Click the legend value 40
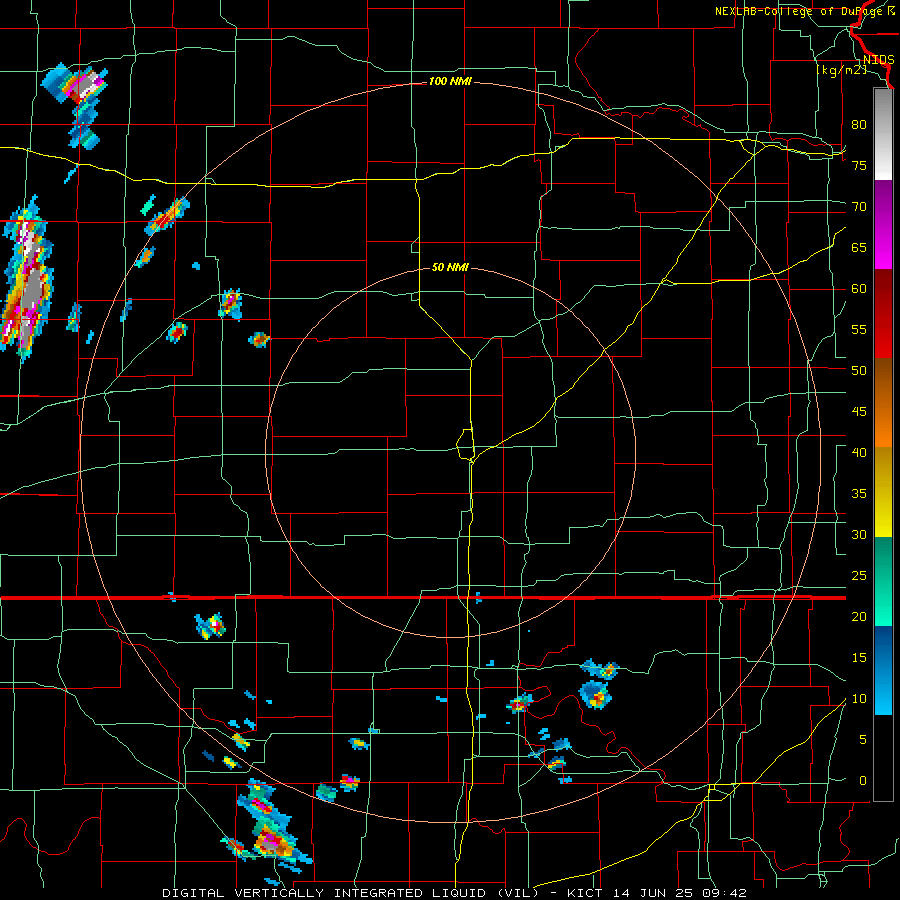The width and height of the screenshot is (900, 900). [x=859, y=453]
